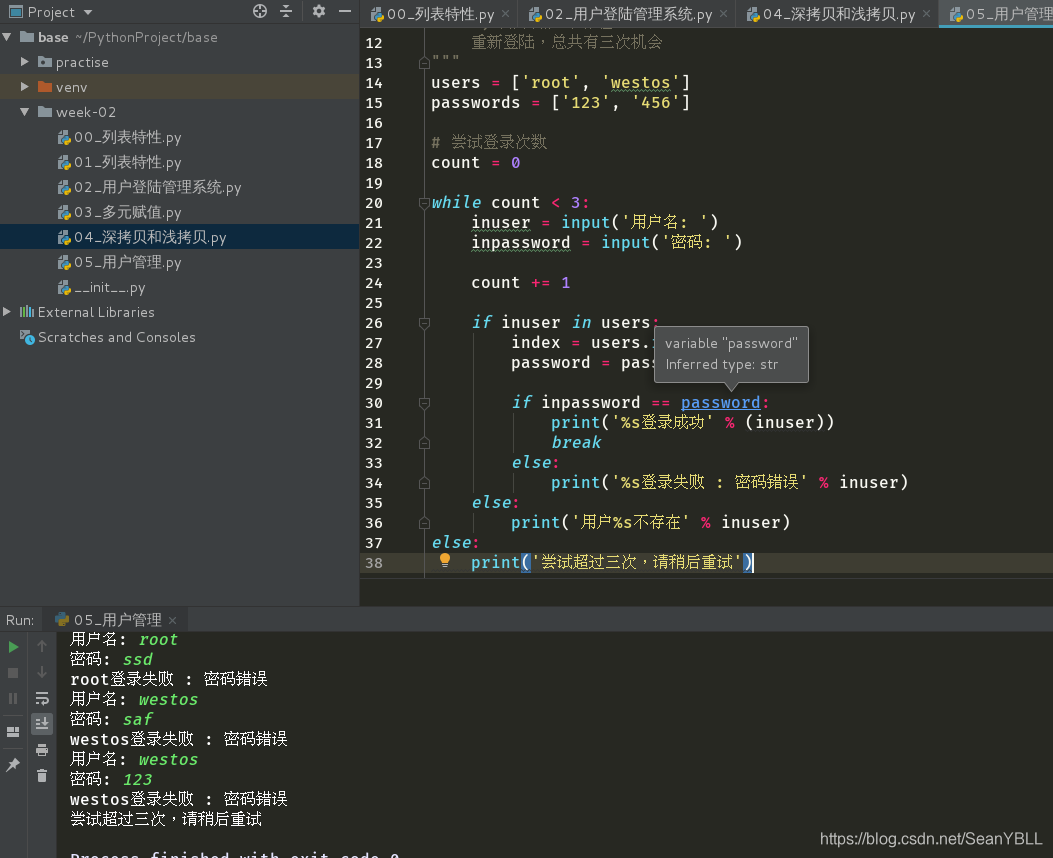Open file 03_多元赋值.py in tree
The width and height of the screenshot is (1053, 858).
click(x=120, y=212)
